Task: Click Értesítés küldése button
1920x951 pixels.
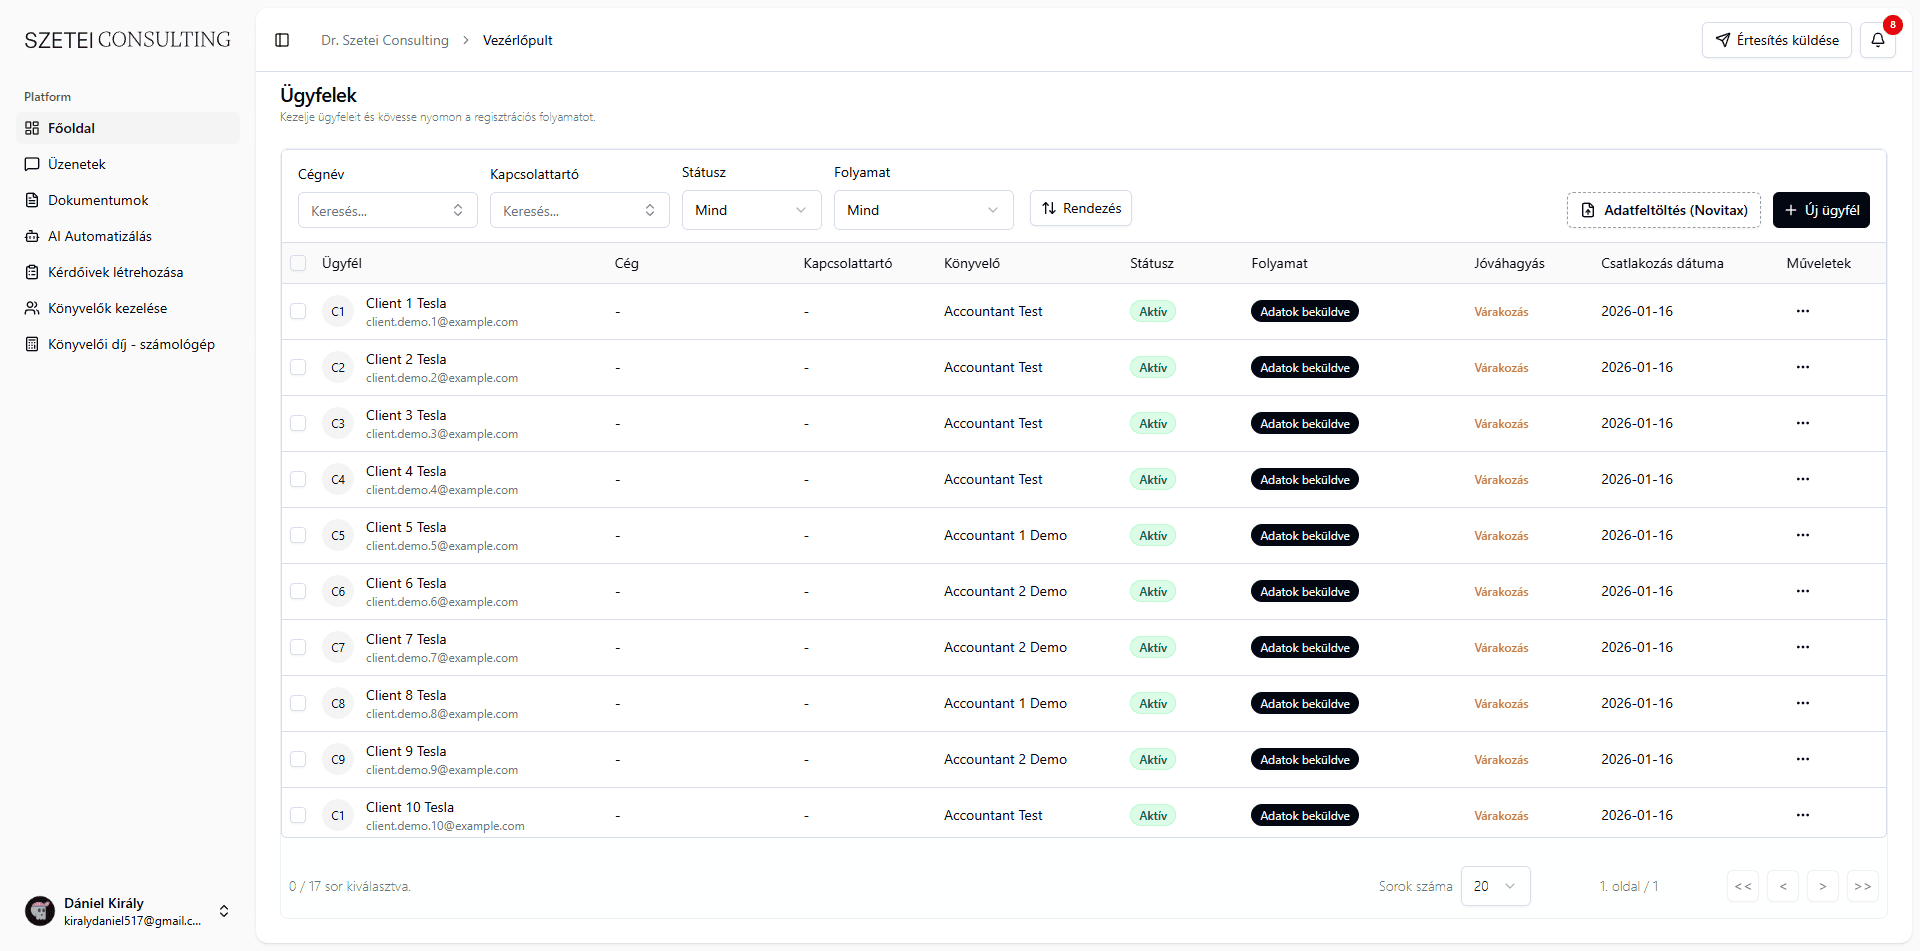Action: (1777, 40)
